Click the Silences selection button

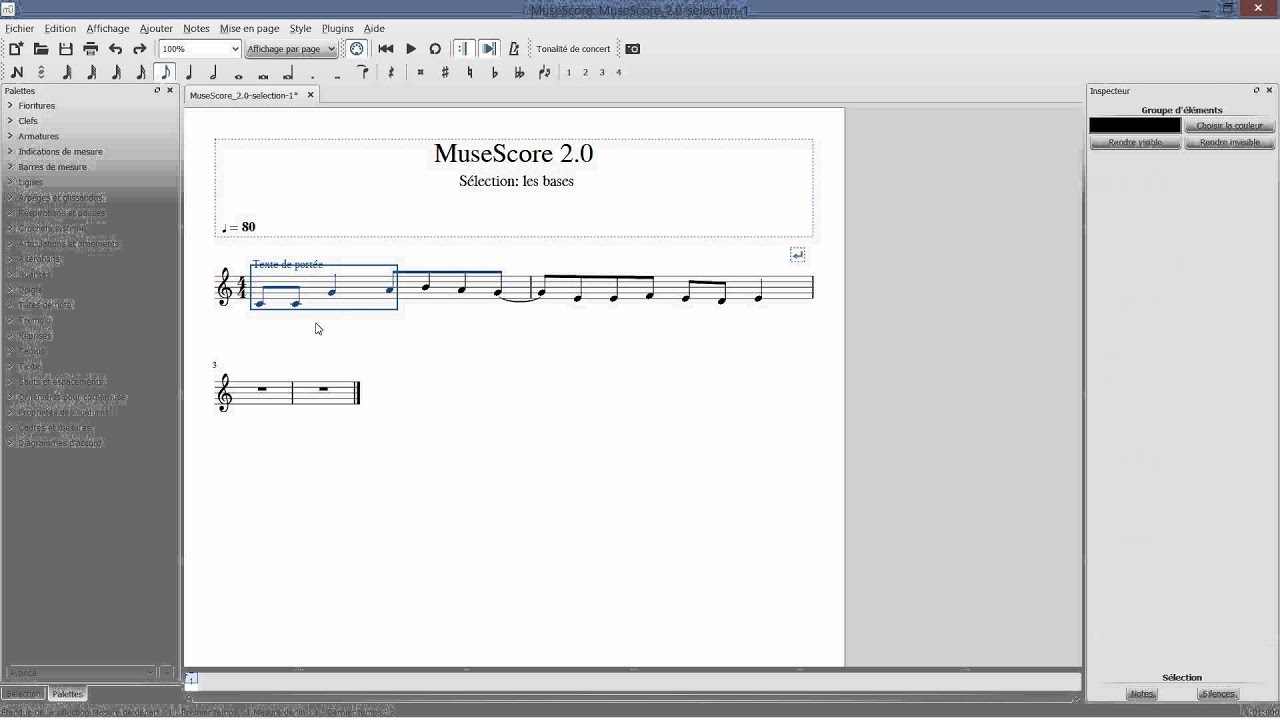[x=1218, y=694]
